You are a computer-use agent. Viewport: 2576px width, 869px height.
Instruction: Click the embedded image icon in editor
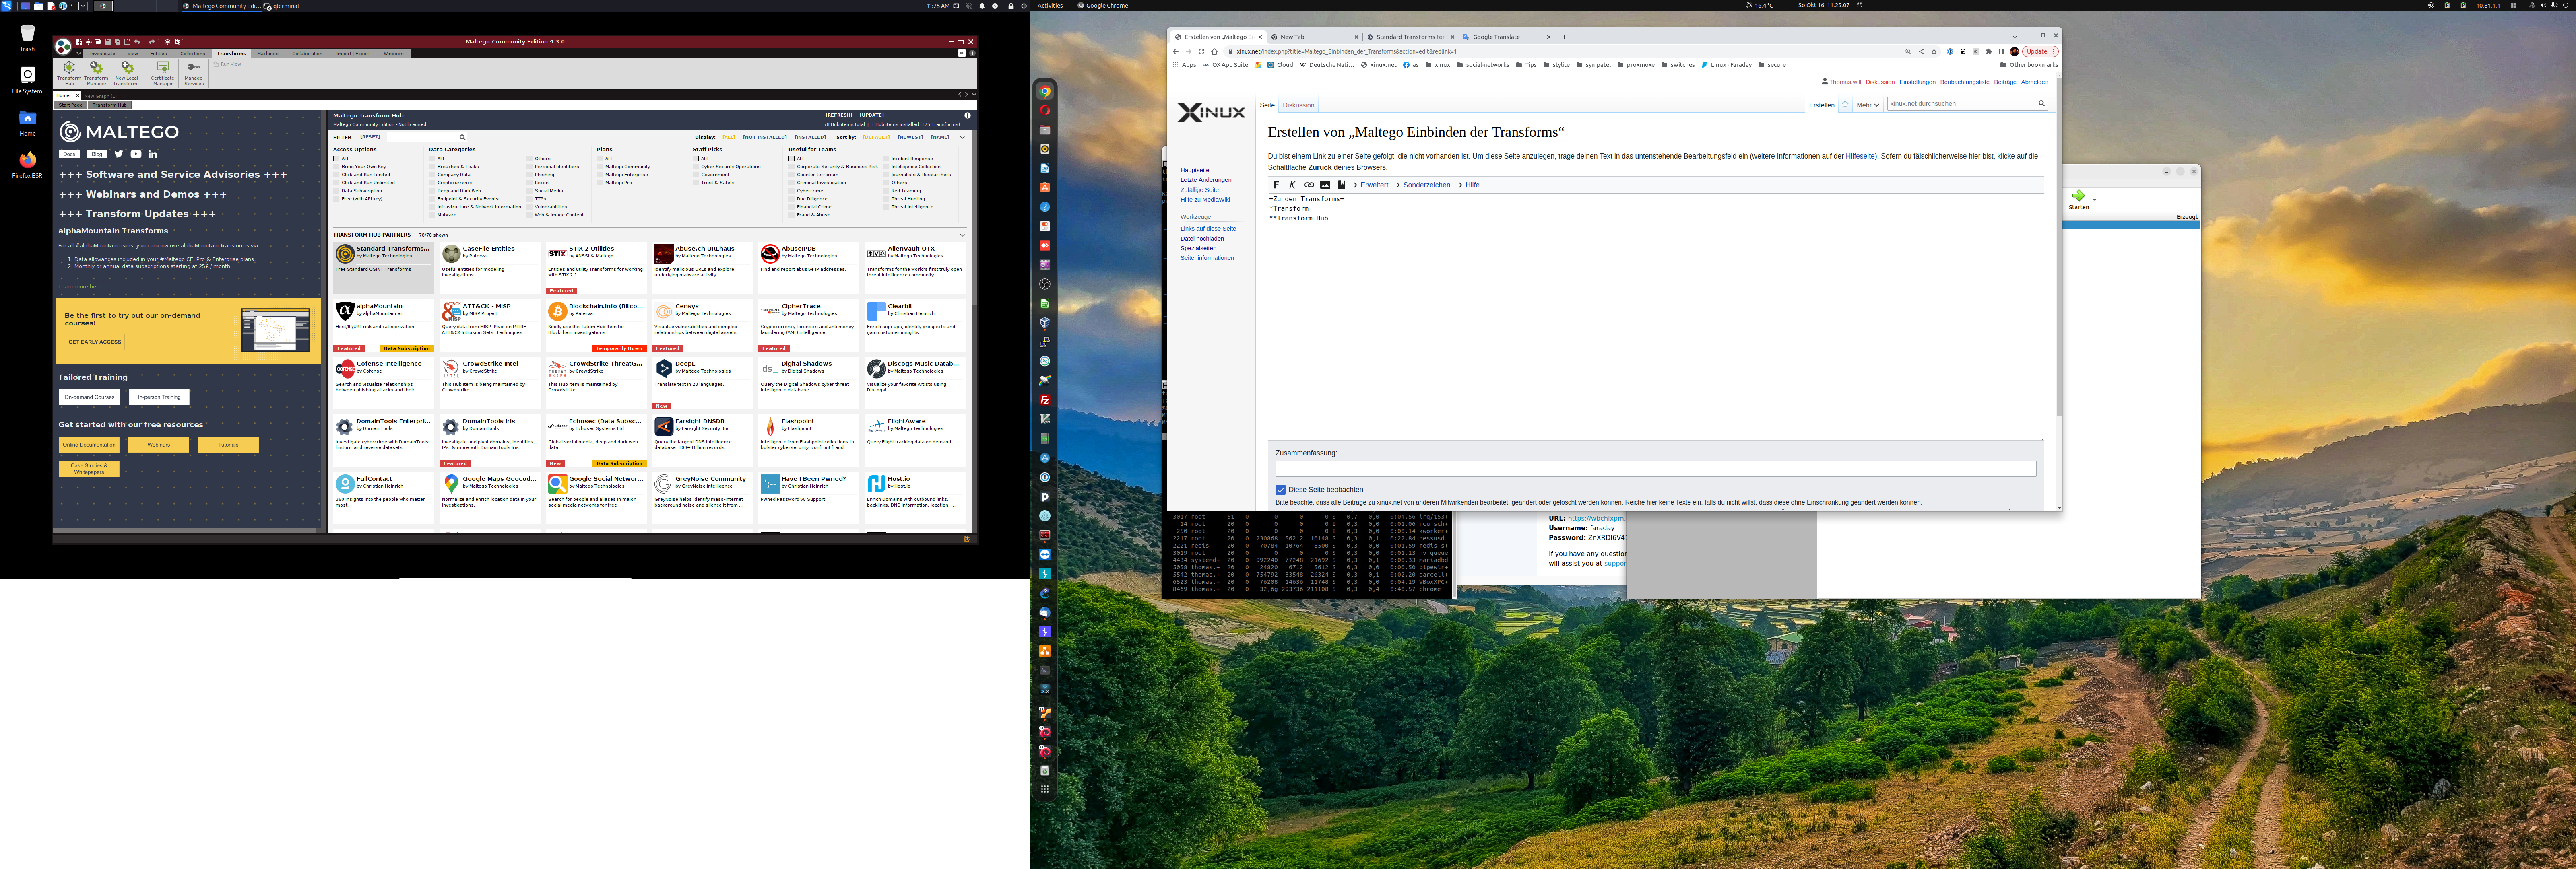[x=1325, y=185]
